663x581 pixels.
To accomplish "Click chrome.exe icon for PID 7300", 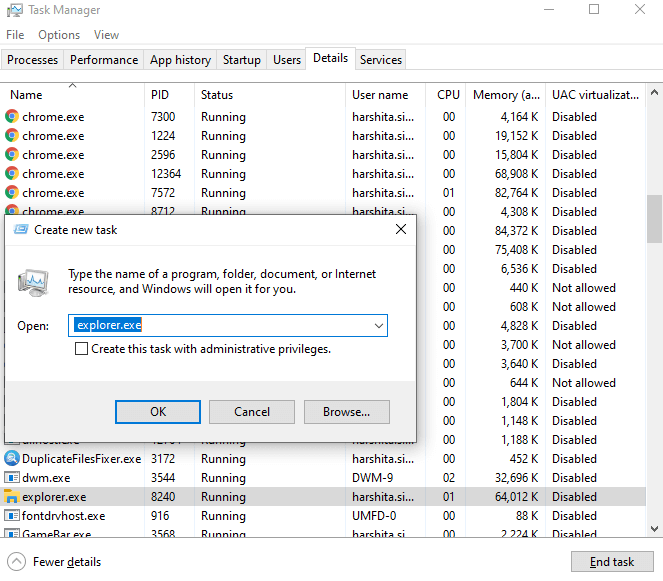I will tap(12, 117).
